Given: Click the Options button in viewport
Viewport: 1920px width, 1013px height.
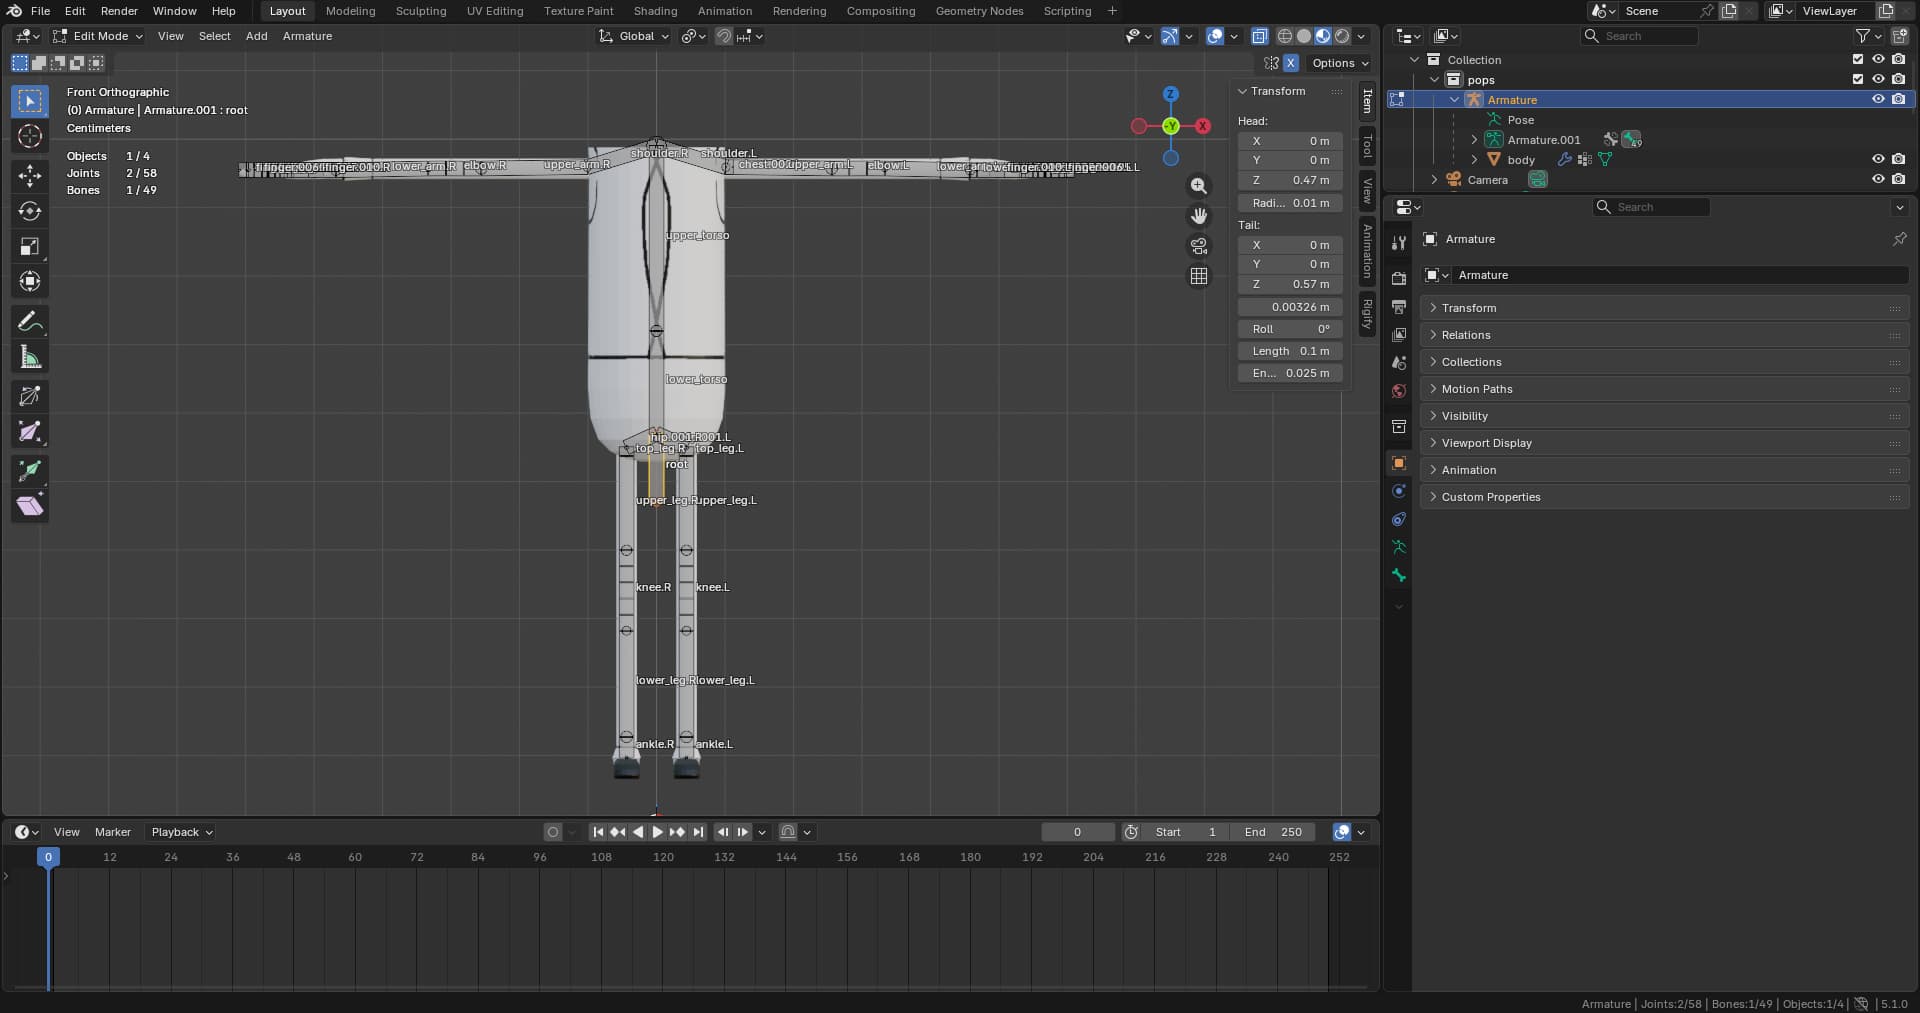Looking at the screenshot, I should (1340, 63).
